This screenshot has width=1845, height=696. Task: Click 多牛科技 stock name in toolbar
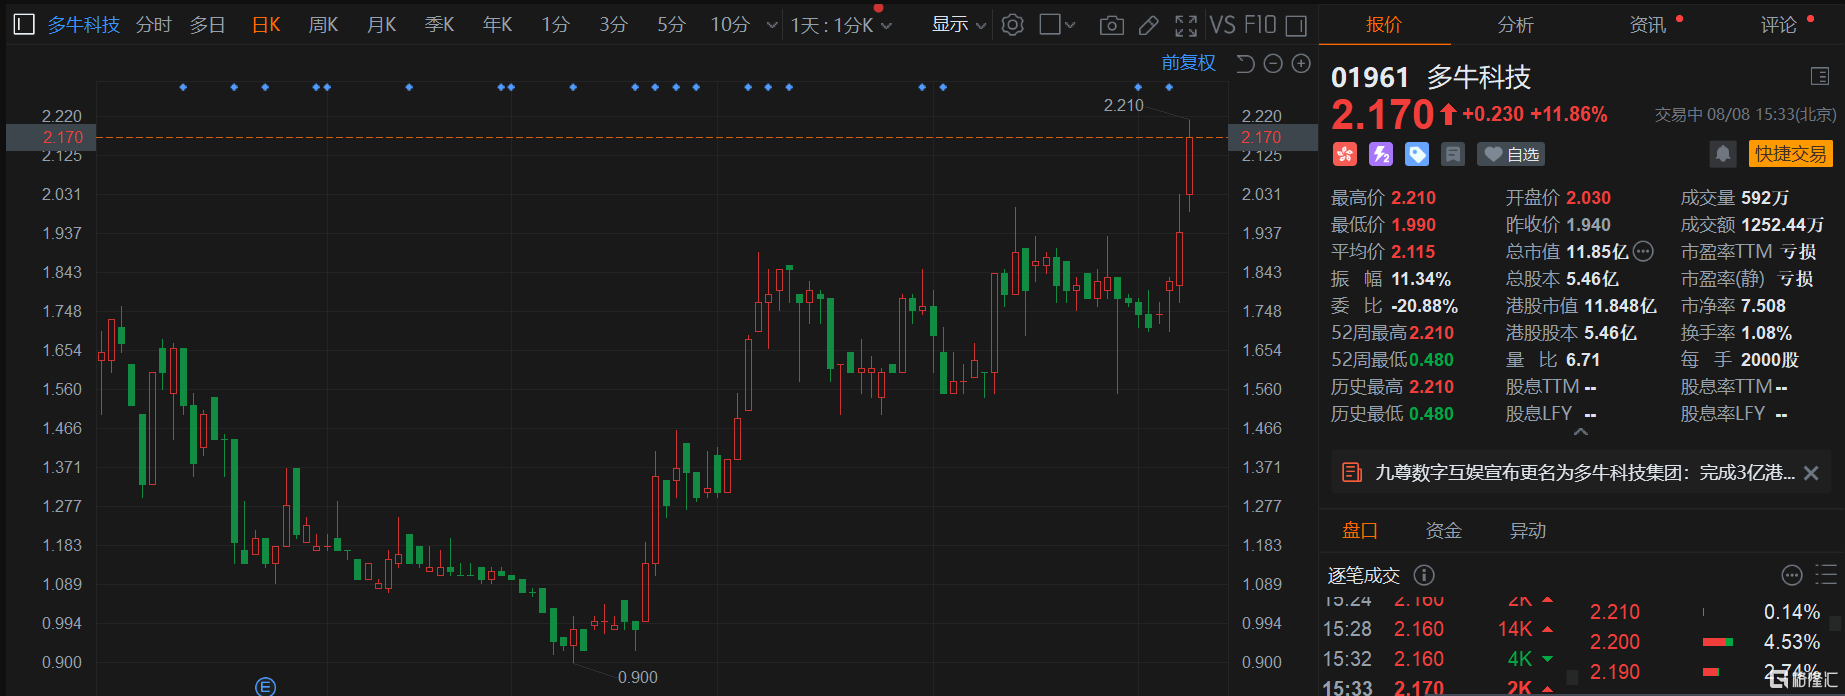[x=84, y=24]
